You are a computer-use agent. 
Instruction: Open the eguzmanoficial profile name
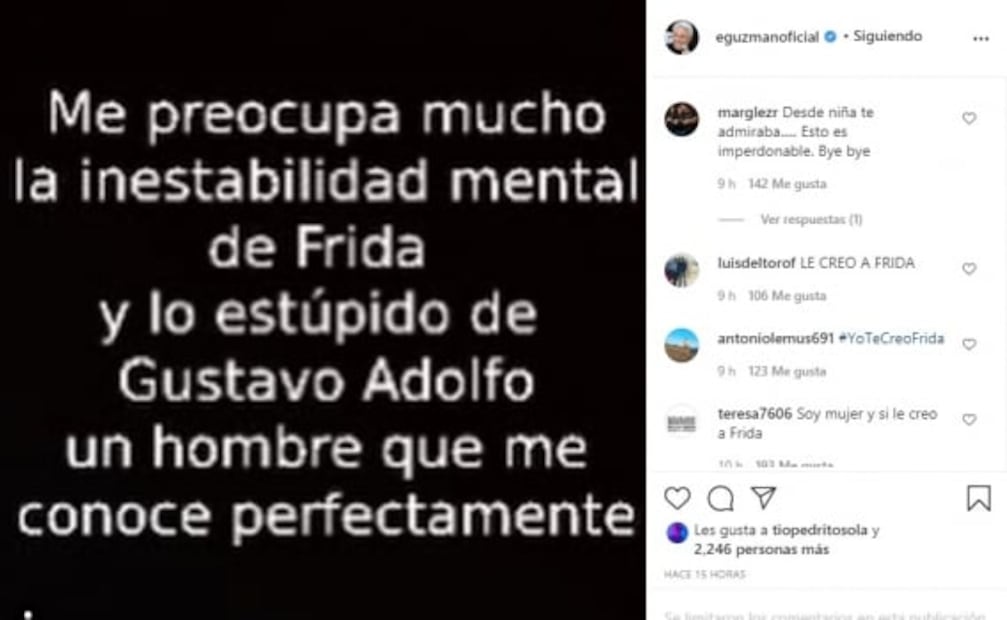[767, 37]
